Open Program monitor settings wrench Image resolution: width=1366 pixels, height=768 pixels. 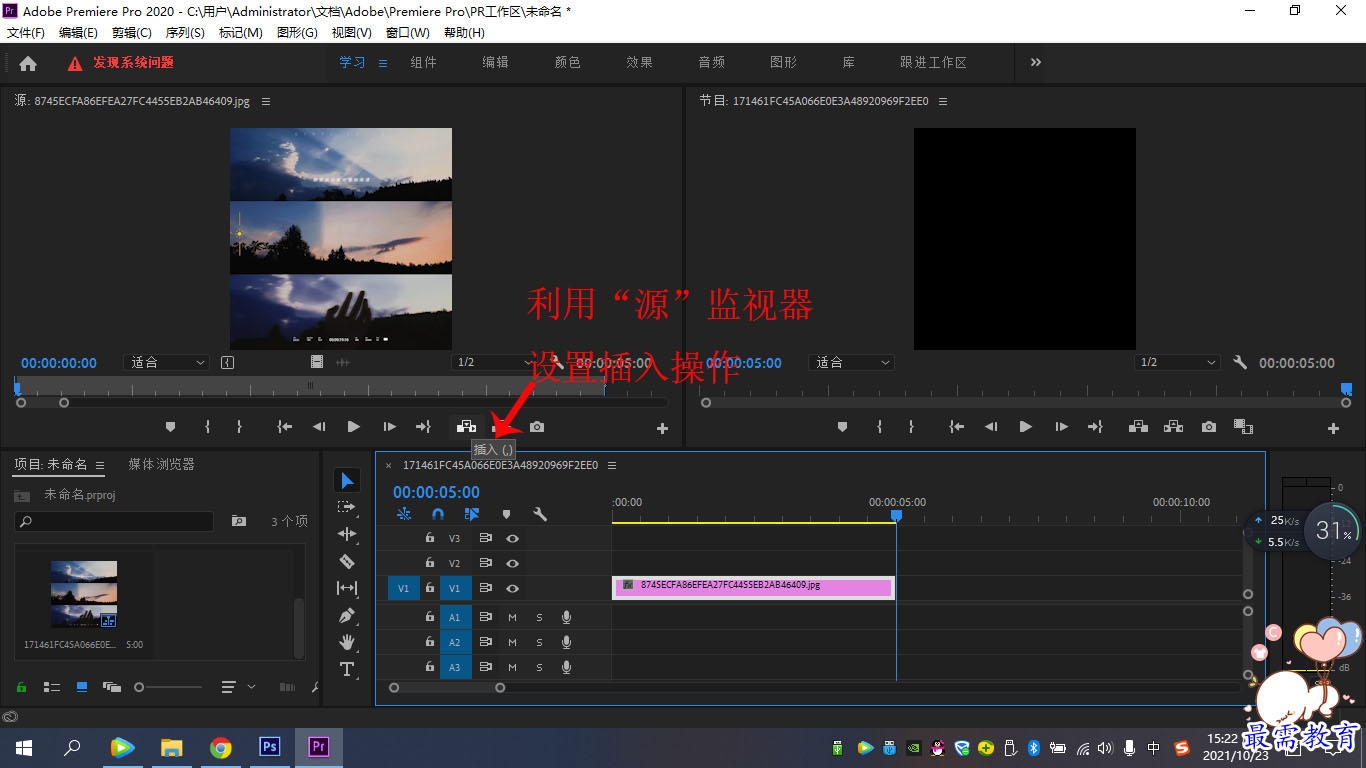[x=1240, y=363]
